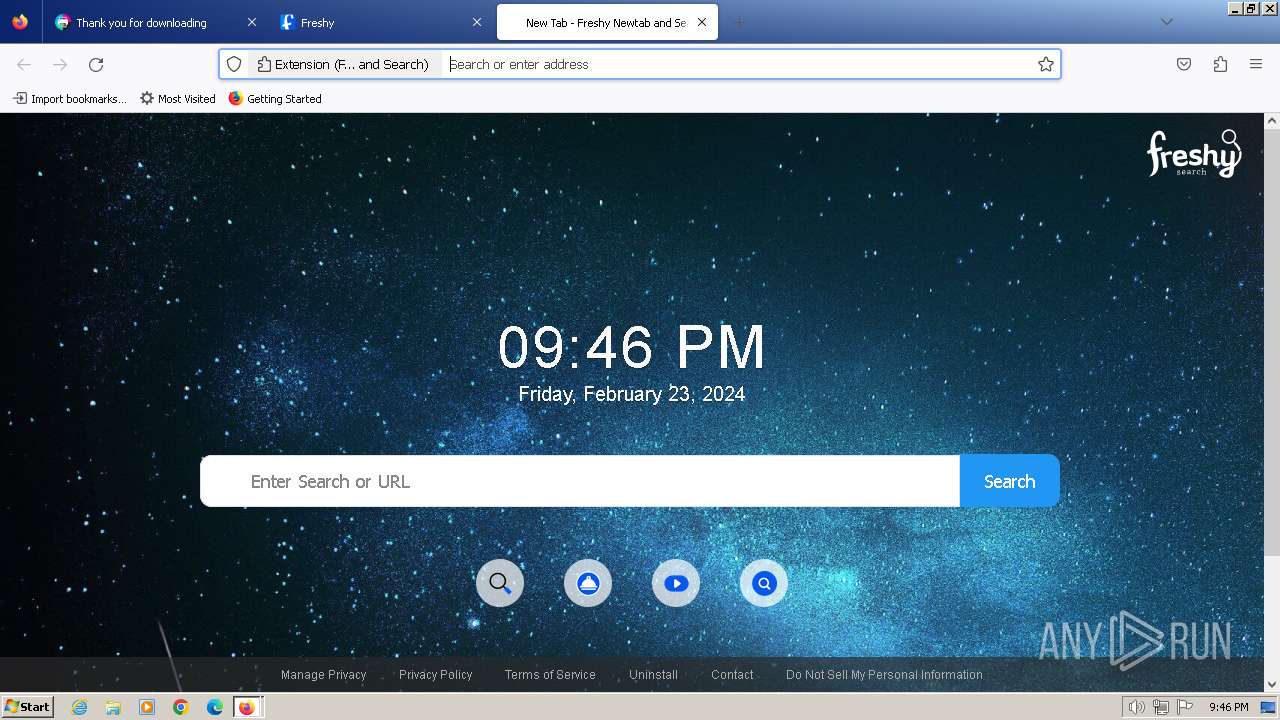1280x720 pixels.
Task: Open the Terms of Service link
Action: coord(550,675)
